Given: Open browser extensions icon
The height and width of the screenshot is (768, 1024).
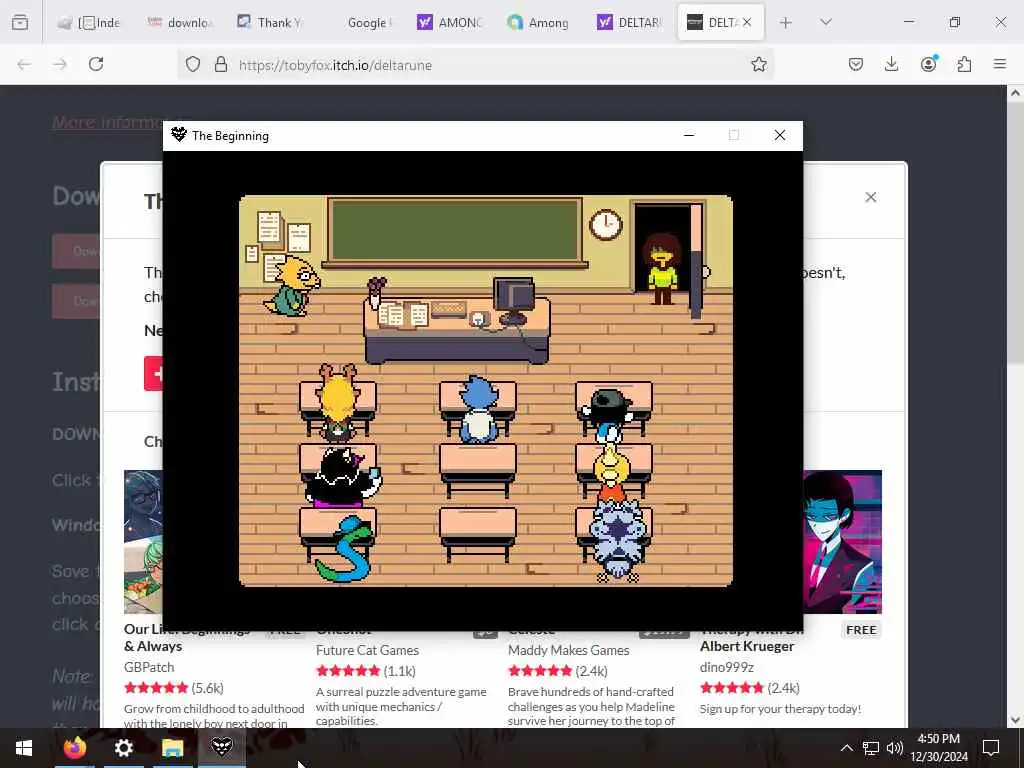Looking at the screenshot, I should pyautogui.click(x=964, y=64).
